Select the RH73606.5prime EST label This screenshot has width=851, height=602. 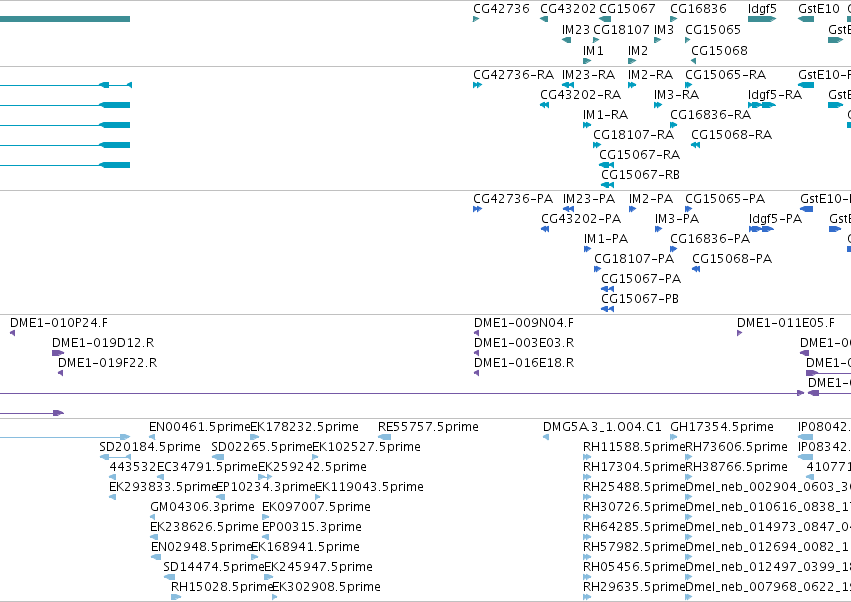tap(736, 447)
